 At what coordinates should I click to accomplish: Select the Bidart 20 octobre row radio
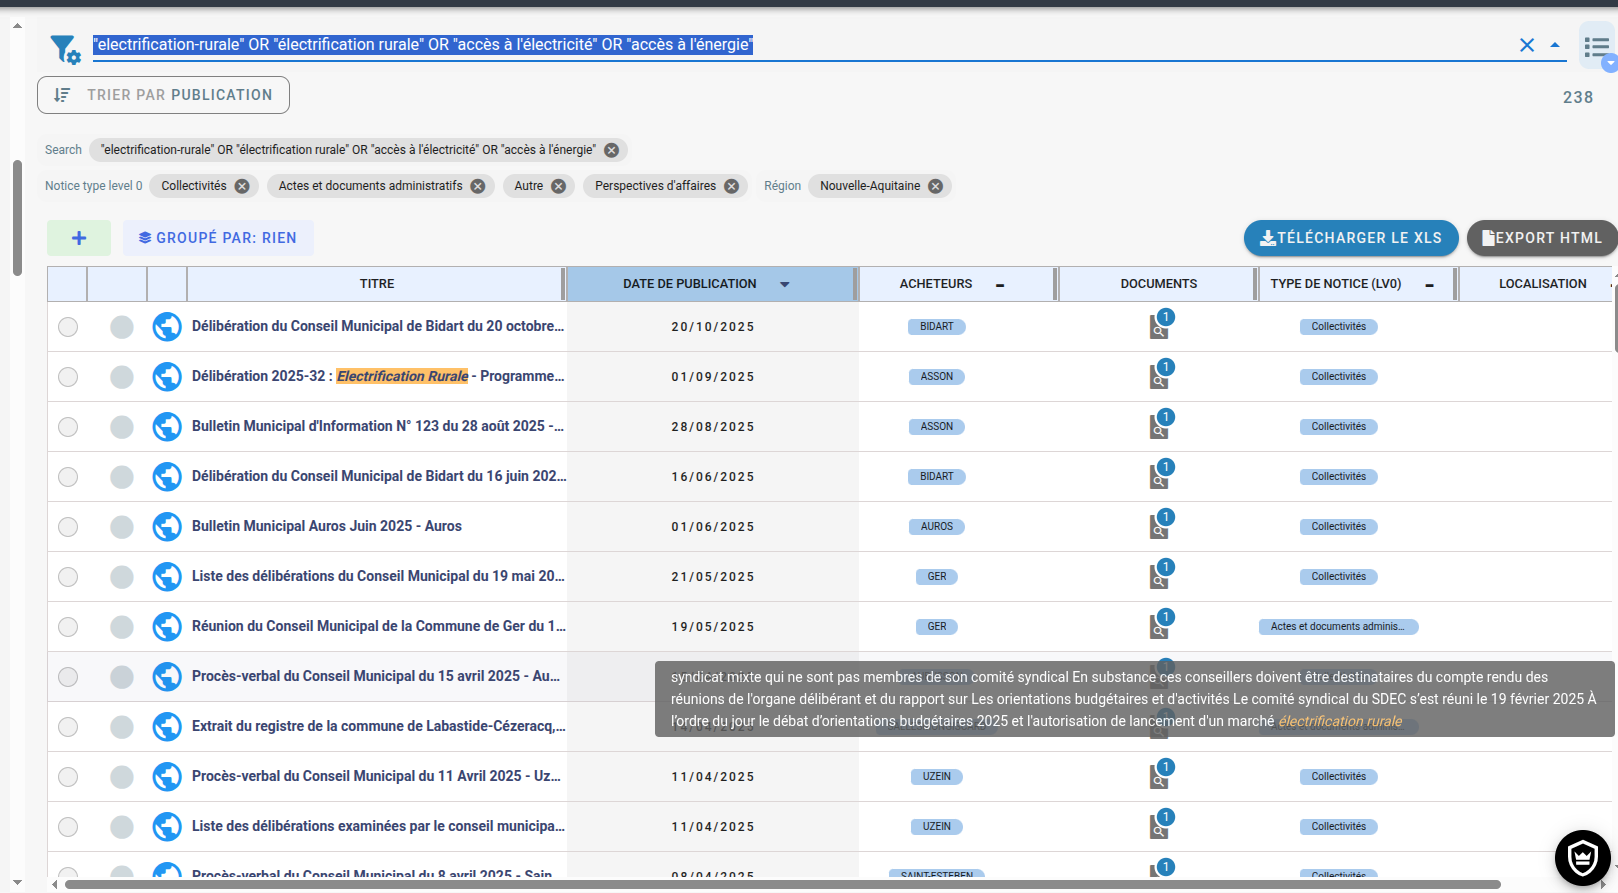point(68,327)
